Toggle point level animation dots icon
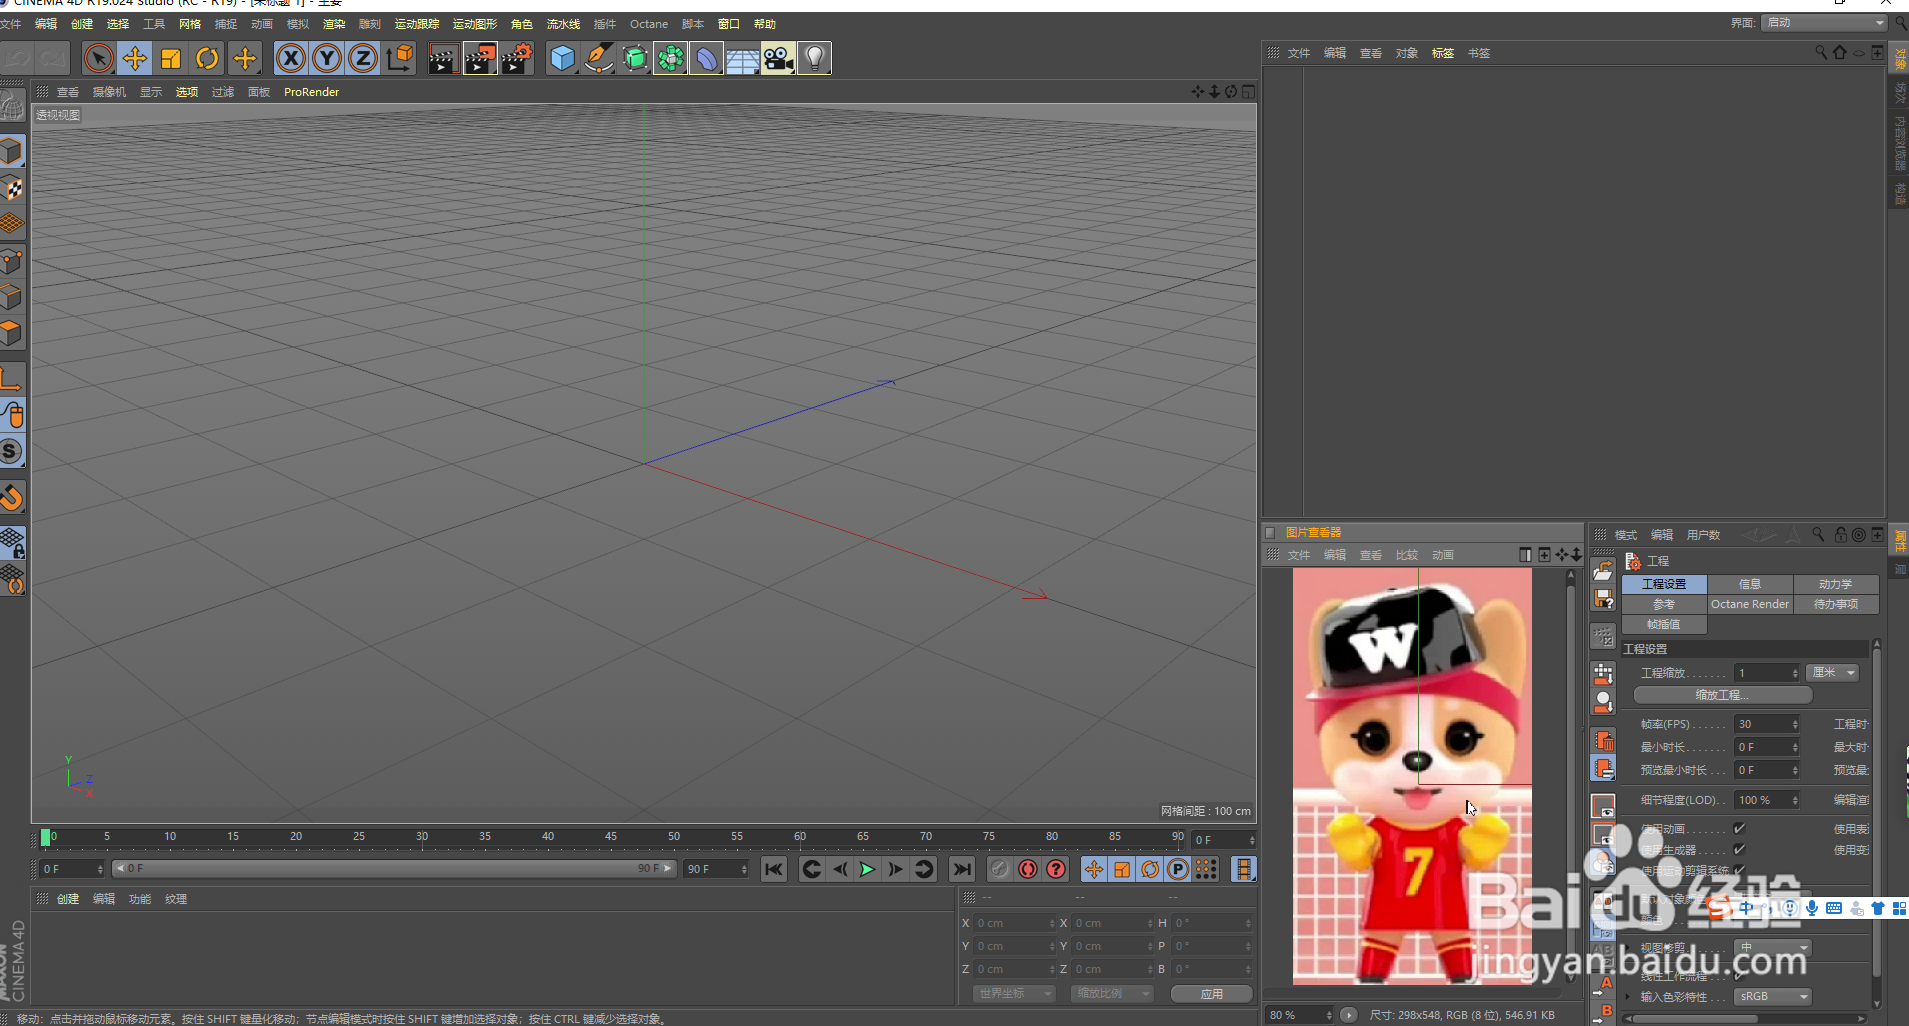 click(x=1206, y=869)
